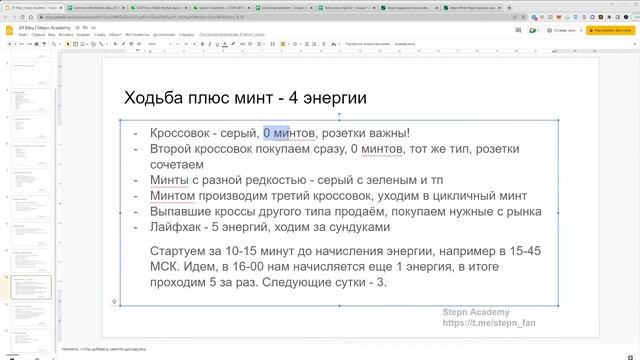Image resolution: width=640 pixels, height=360 pixels.
Task: Open the highlight color marker tool
Action: point(233,44)
